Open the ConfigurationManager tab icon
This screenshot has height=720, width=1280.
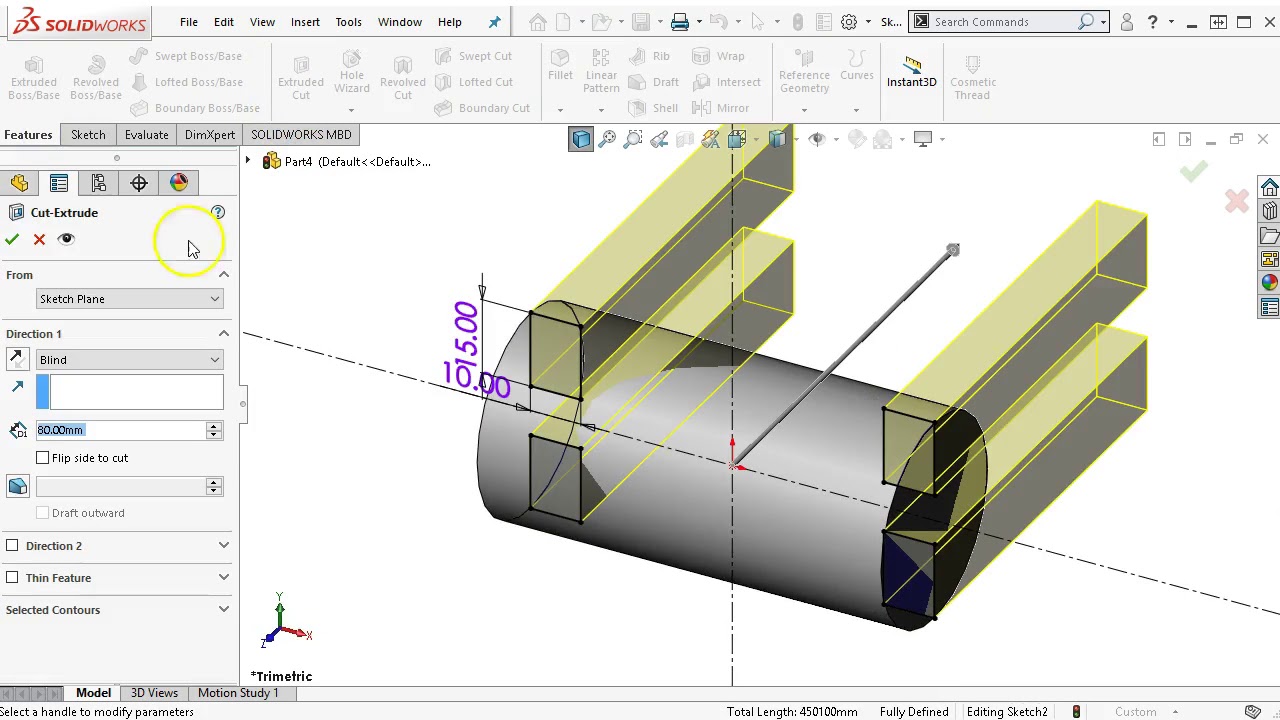99,183
